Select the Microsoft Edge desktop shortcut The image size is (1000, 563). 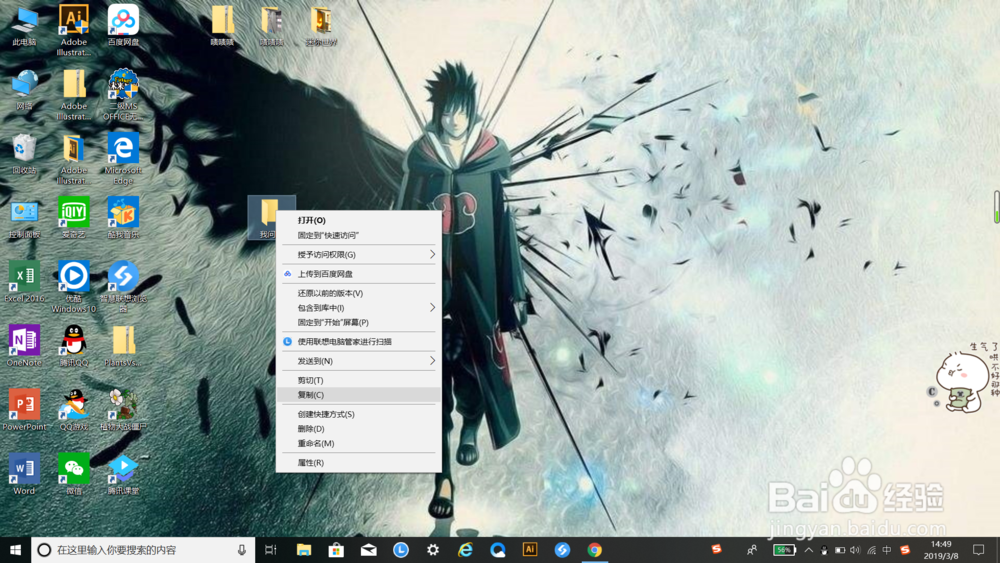click(x=123, y=159)
